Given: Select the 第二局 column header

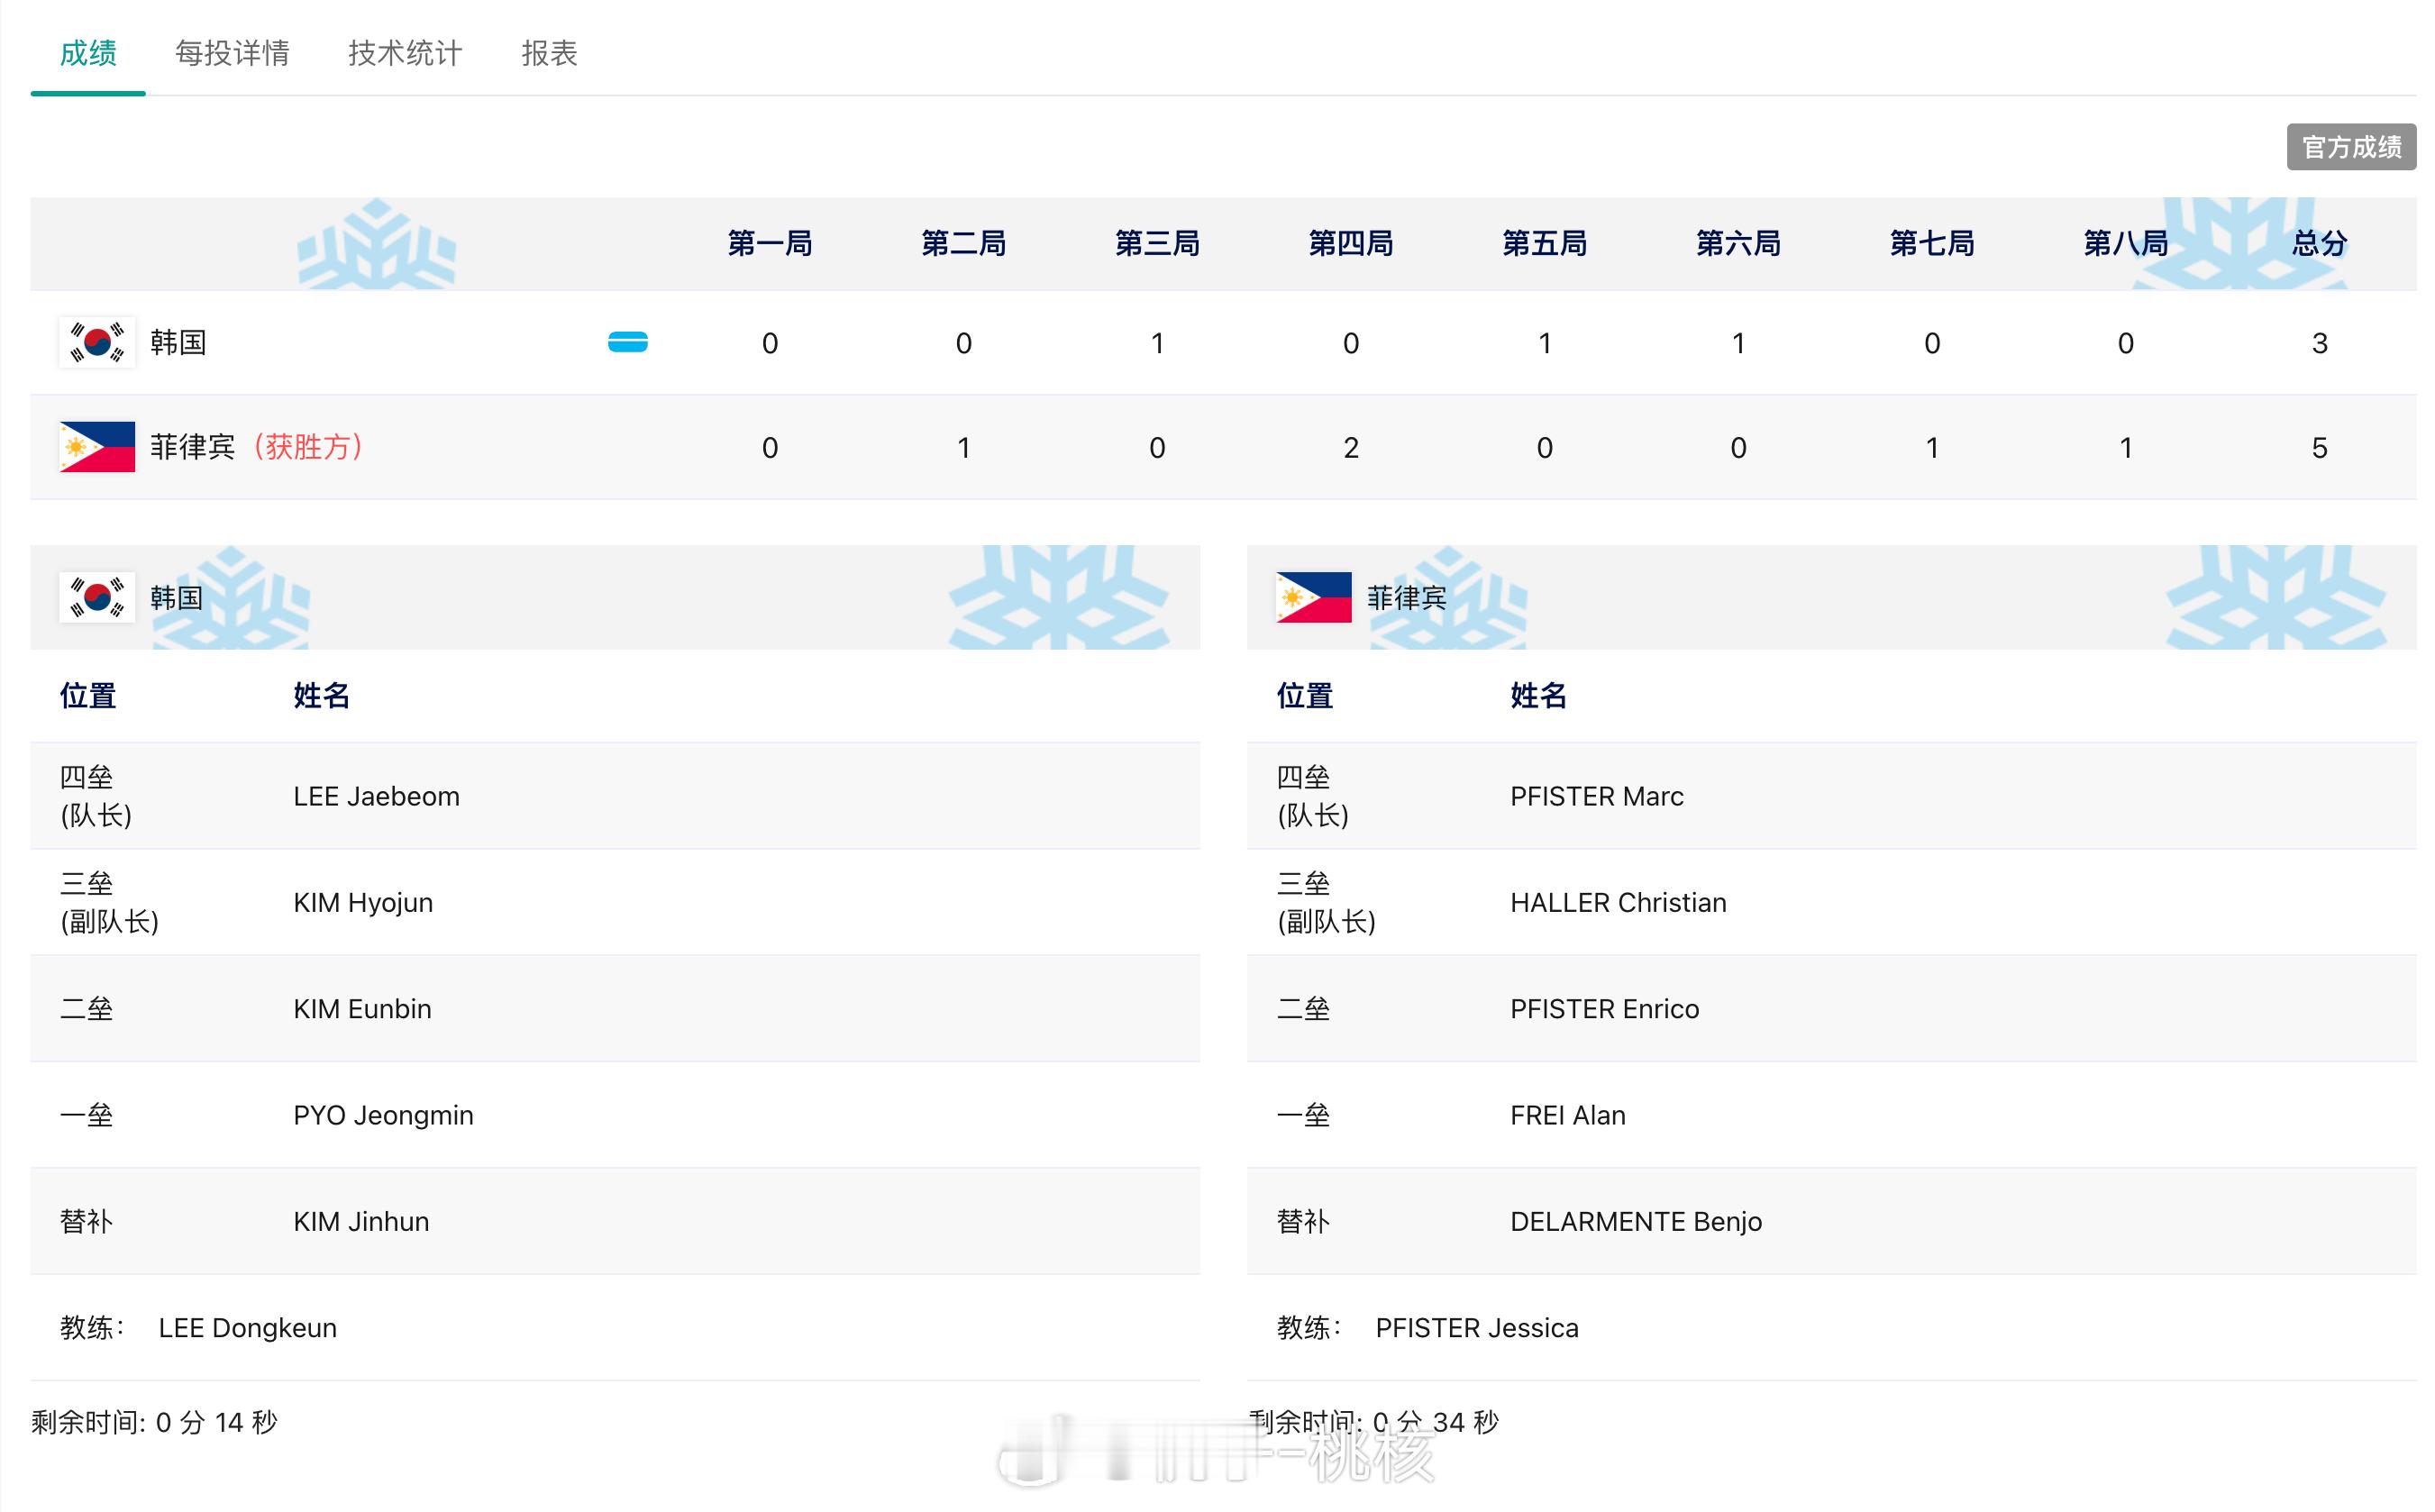Looking at the screenshot, I should [964, 243].
